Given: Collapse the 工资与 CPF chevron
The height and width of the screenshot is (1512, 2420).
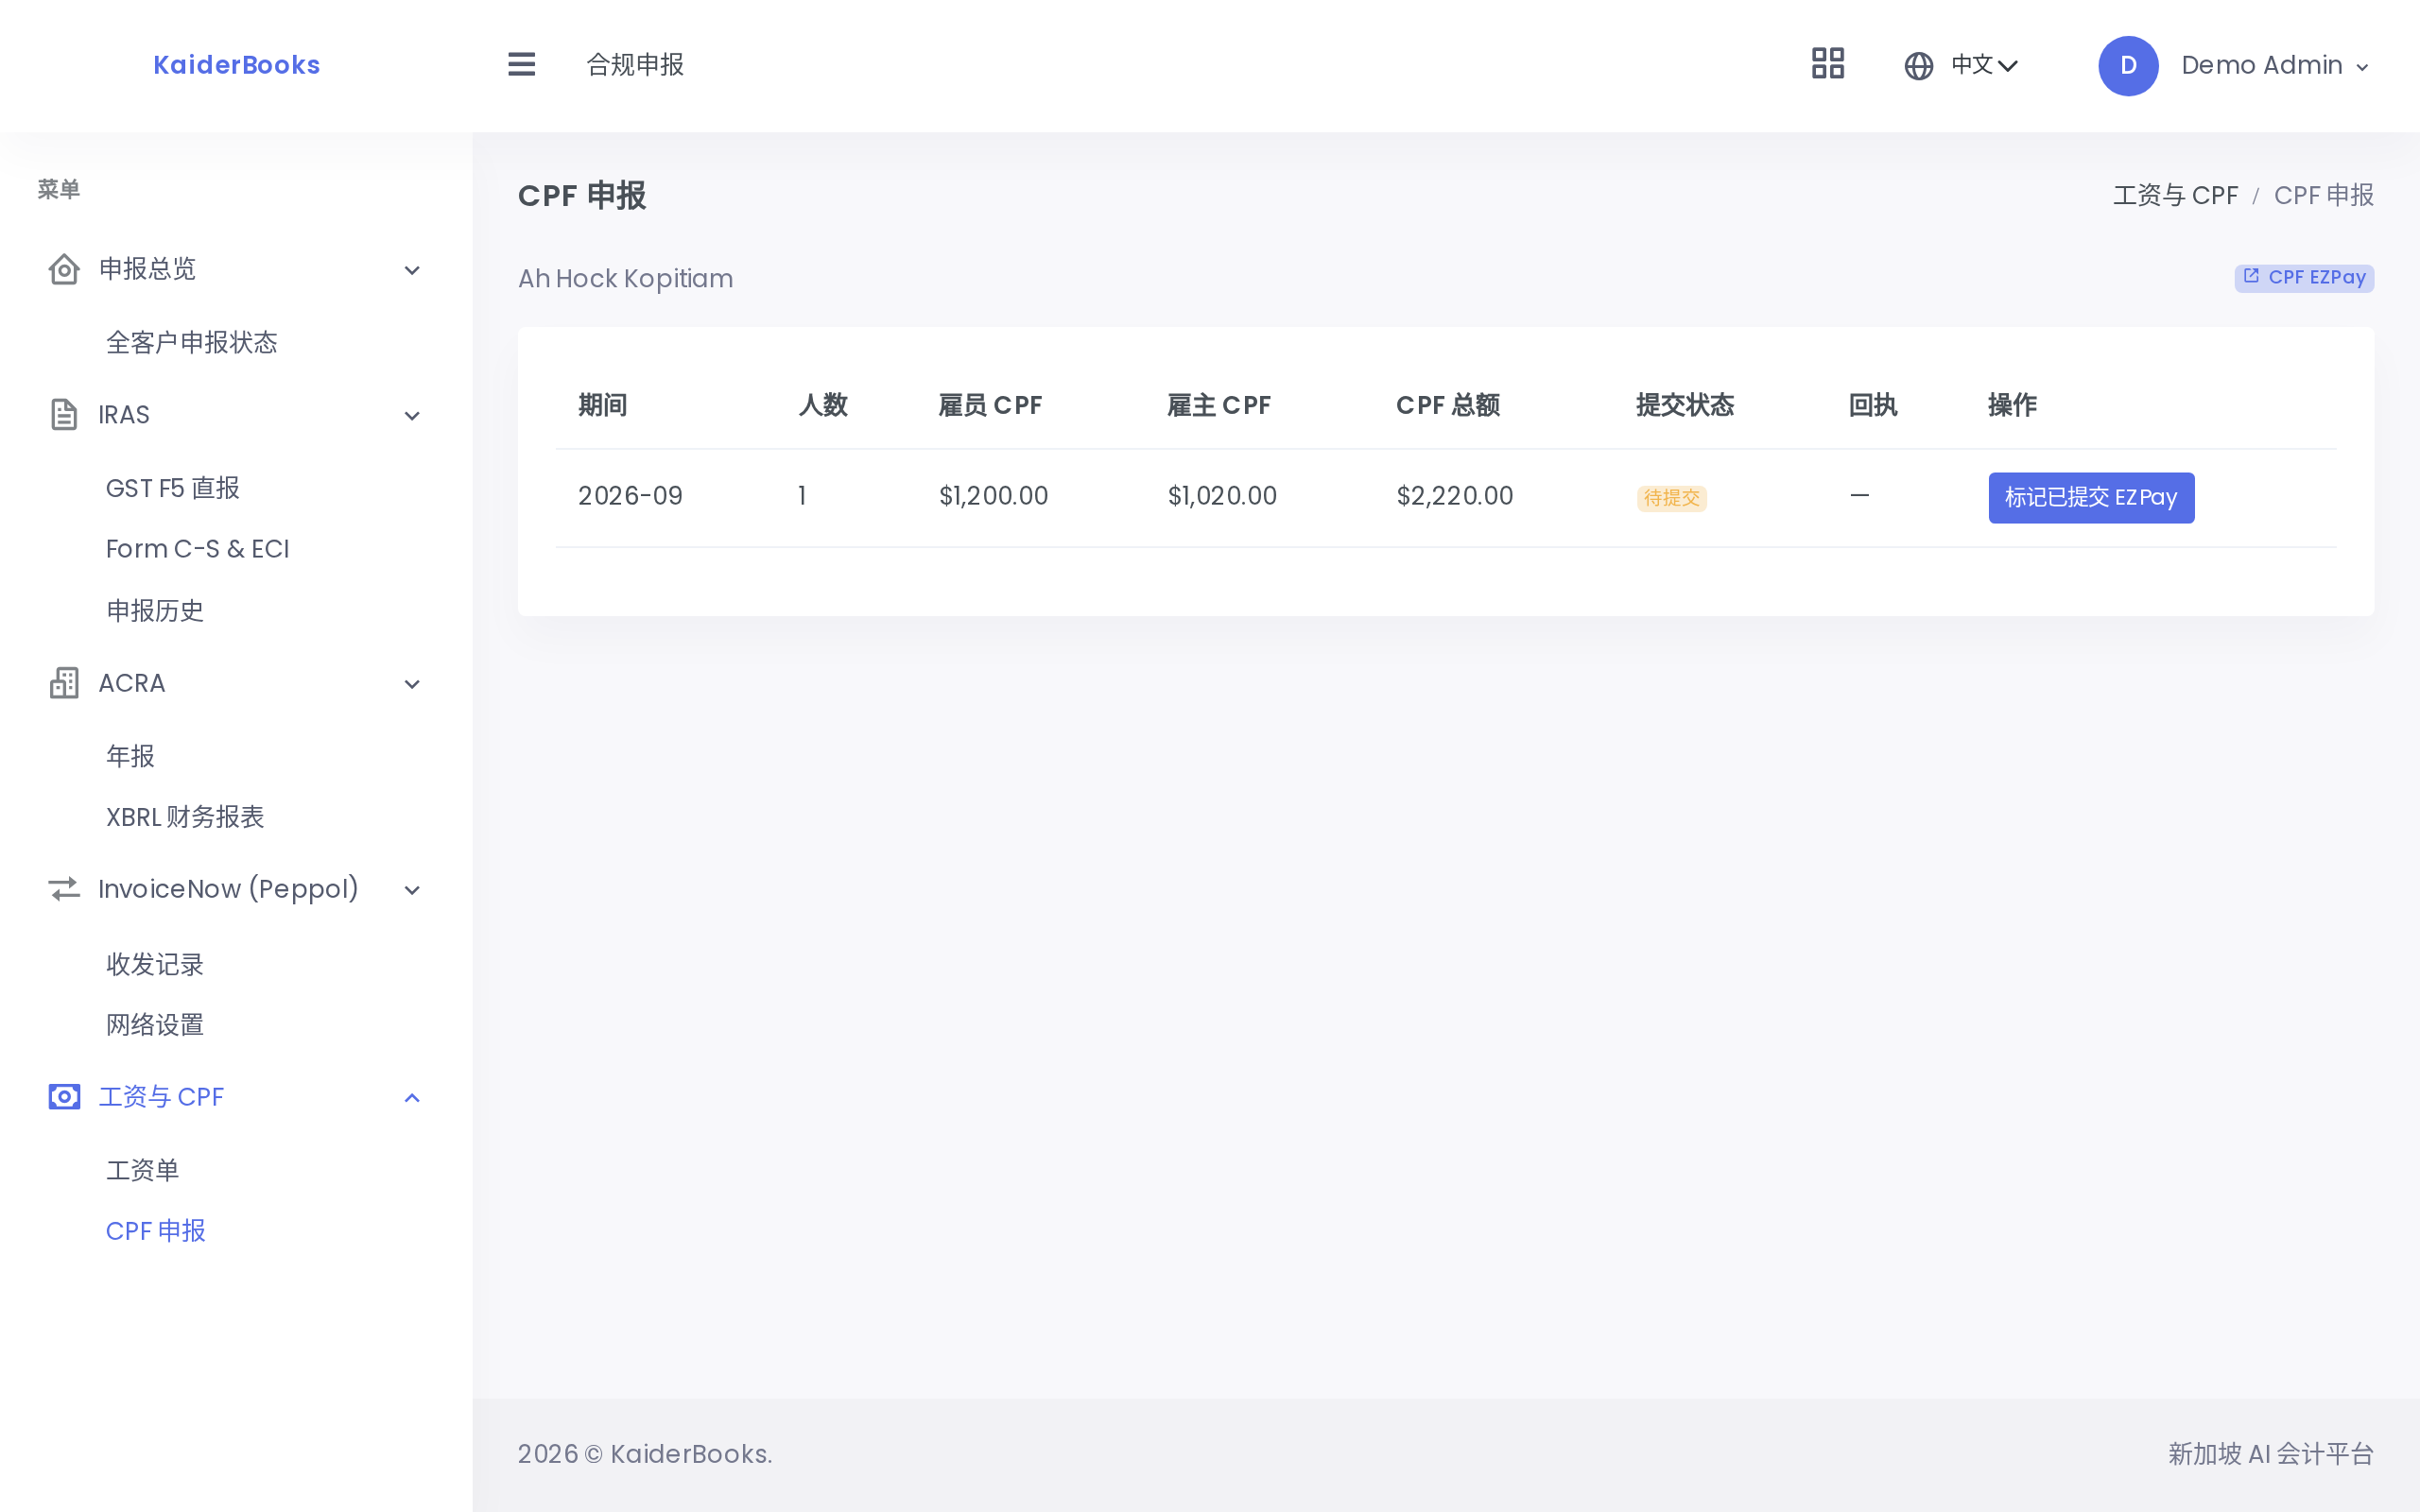Looking at the screenshot, I should pos(412,1098).
